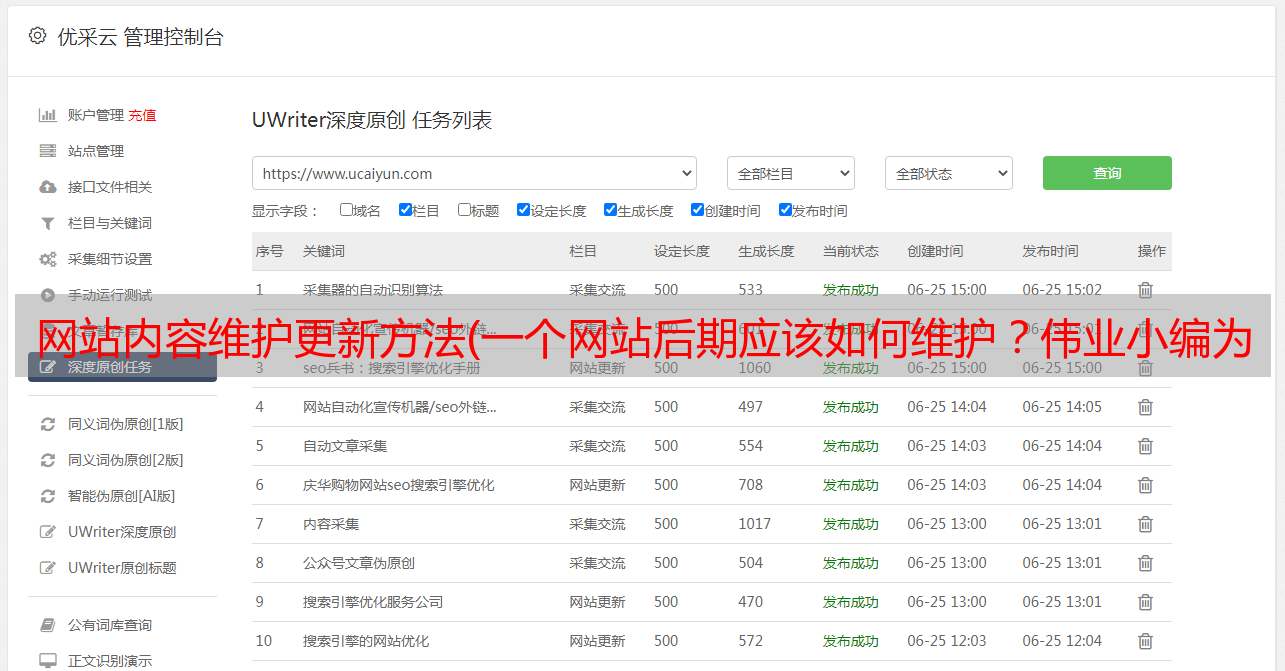Delete row 5 自动文章采集 via trash icon
This screenshot has width=1285, height=671.
[1145, 446]
